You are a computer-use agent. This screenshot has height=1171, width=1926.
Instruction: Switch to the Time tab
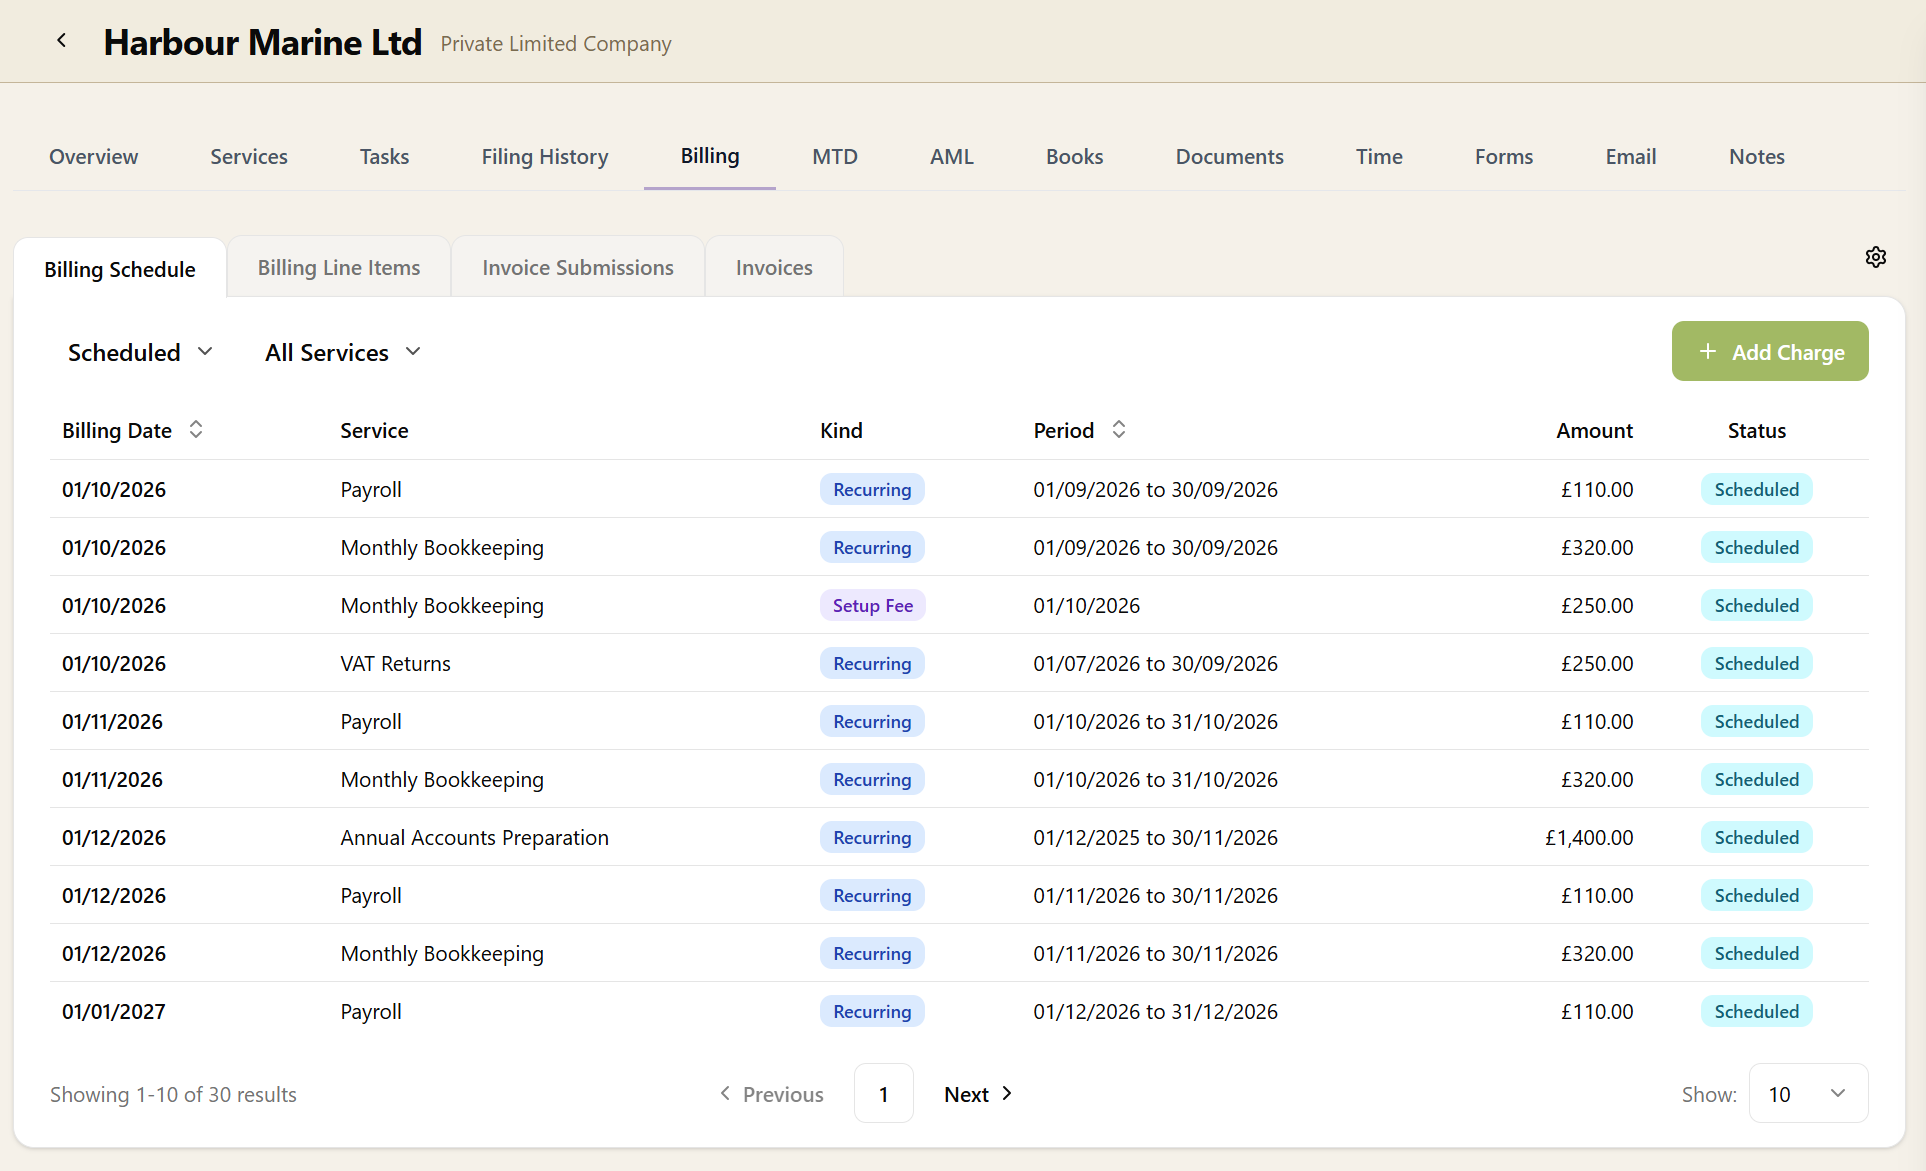tap(1379, 157)
